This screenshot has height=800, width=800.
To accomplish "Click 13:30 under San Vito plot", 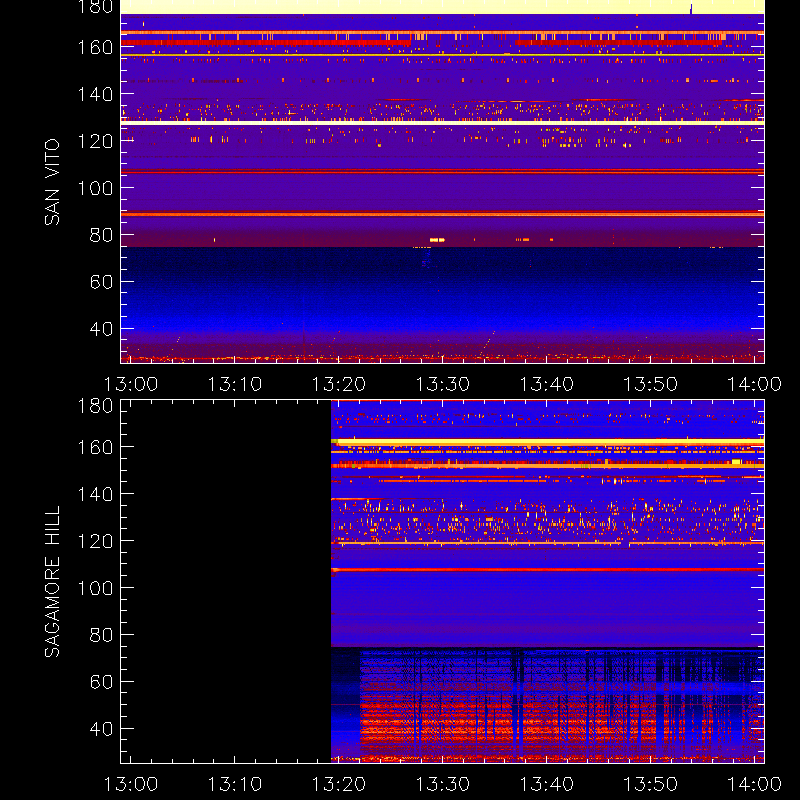I will 443,384.
